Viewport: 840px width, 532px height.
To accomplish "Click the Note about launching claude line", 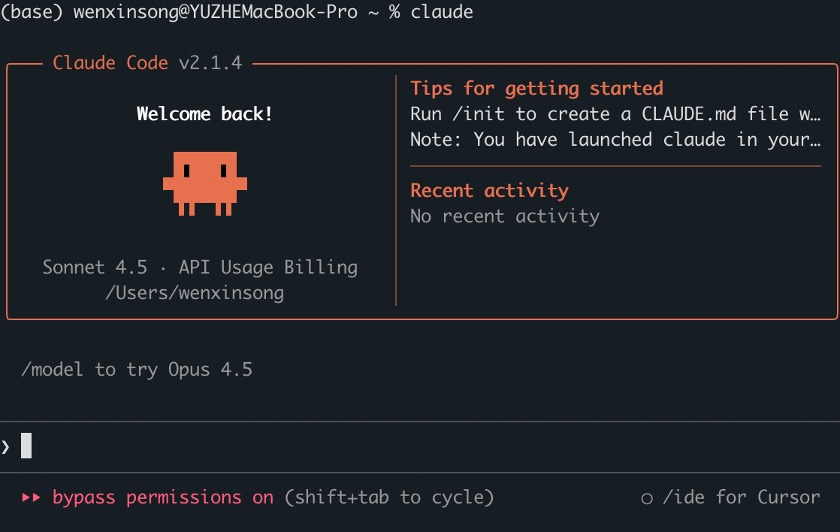I will coord(614,140).
